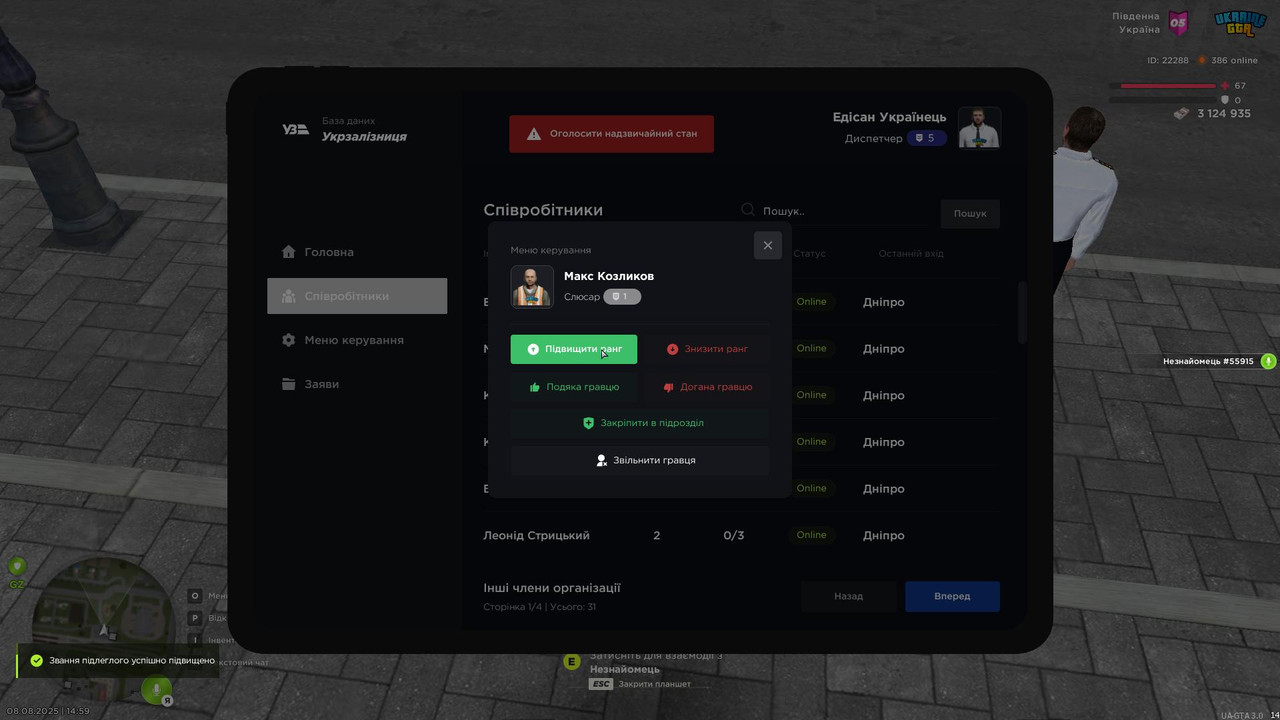The width and height of the screenshot is (1280, 720).
Task: Select Співробітники in the sidebar
Action: [357, 296]
